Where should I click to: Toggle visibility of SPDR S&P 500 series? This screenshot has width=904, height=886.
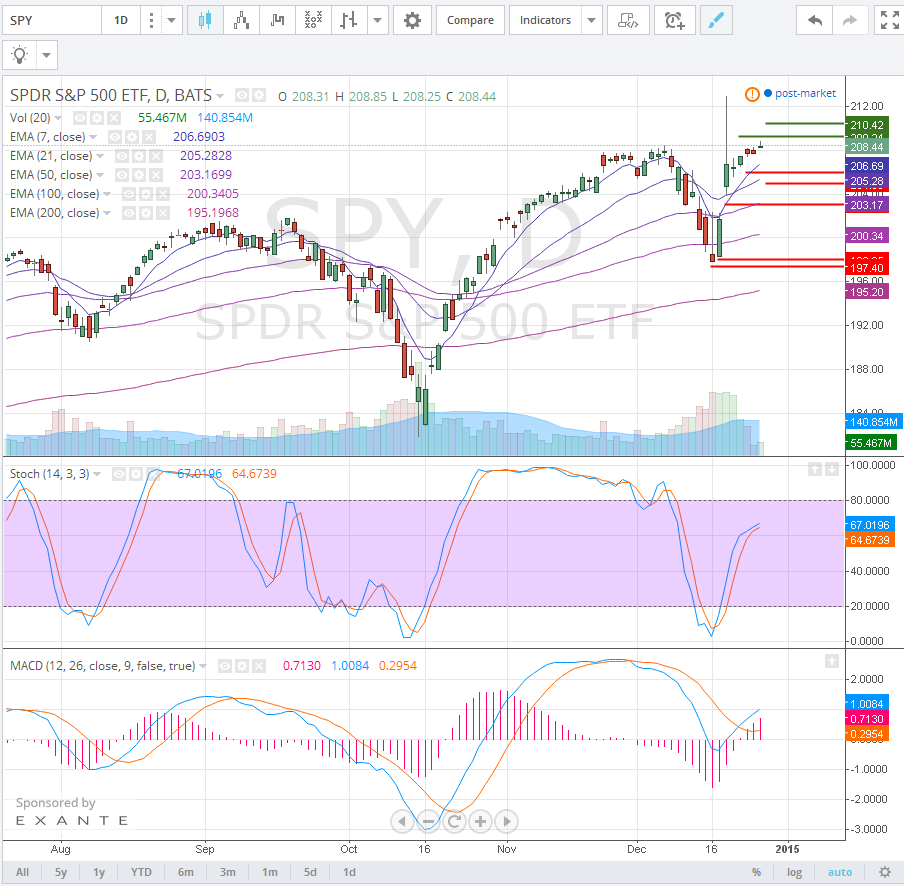click(242, 95)
